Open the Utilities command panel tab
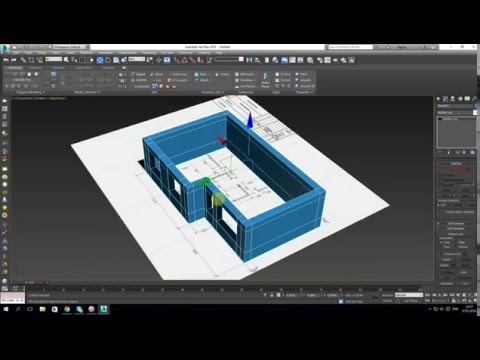480x360 pixels. tap(474, 99)
